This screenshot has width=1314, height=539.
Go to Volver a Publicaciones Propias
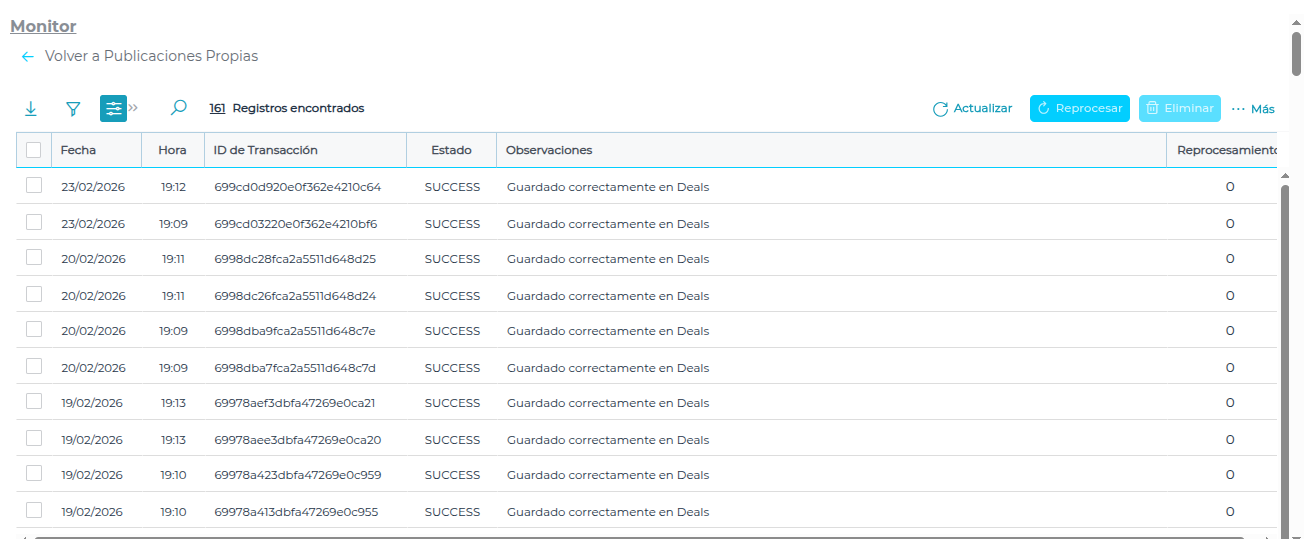[x=151, y=56]
